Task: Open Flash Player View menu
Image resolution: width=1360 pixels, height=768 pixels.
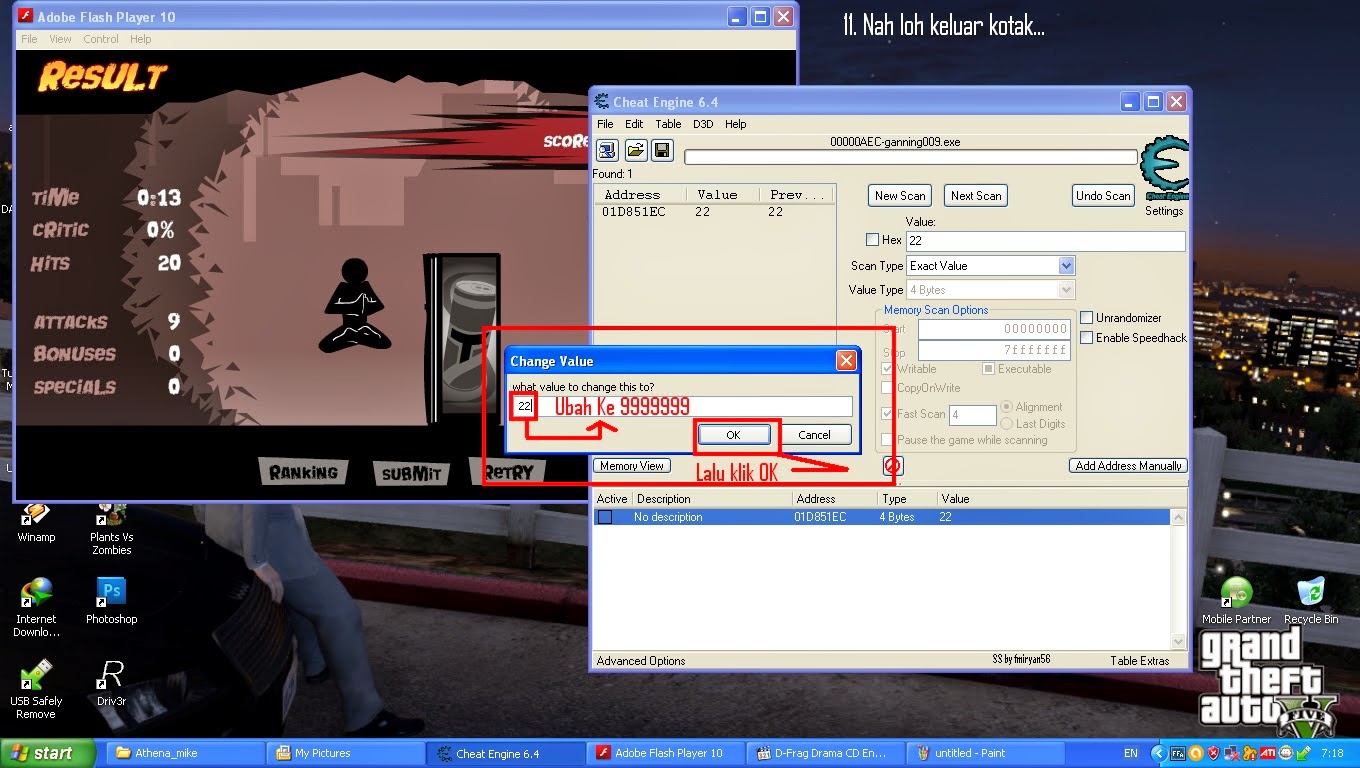Action: 60,39
